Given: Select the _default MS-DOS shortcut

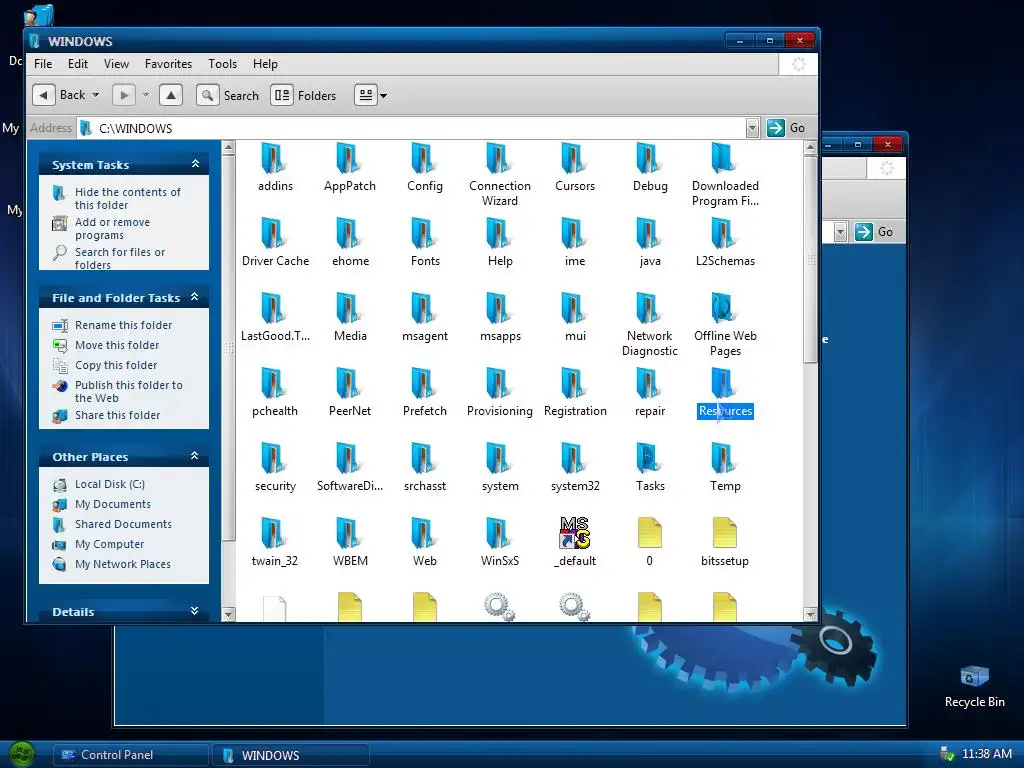Looking at the screenshot, I should (575, 543).
